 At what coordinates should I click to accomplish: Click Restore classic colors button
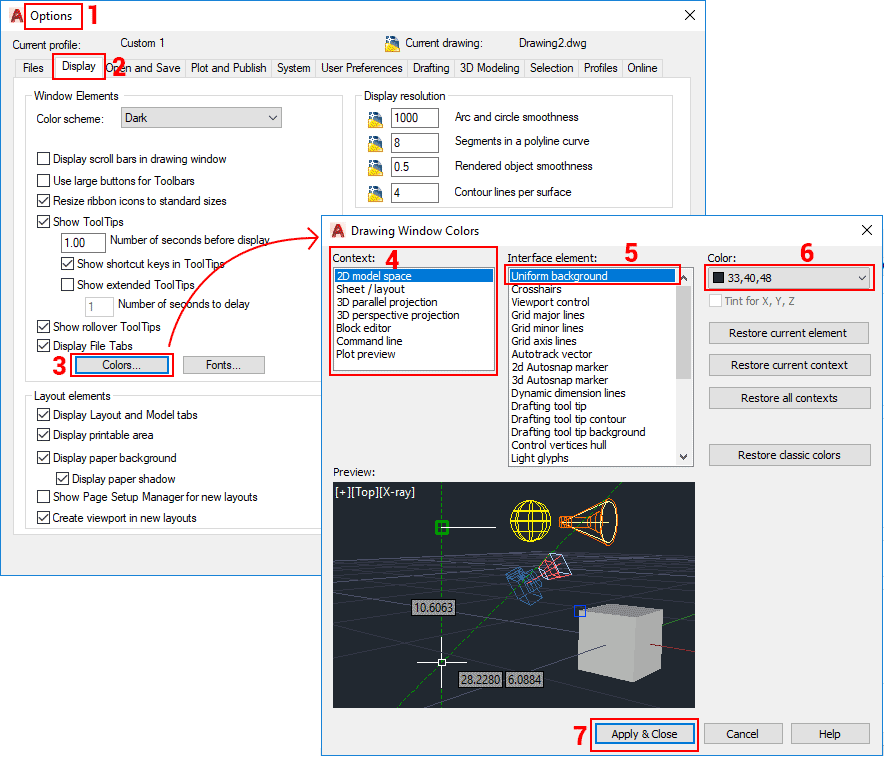click(x=789, y=455)
